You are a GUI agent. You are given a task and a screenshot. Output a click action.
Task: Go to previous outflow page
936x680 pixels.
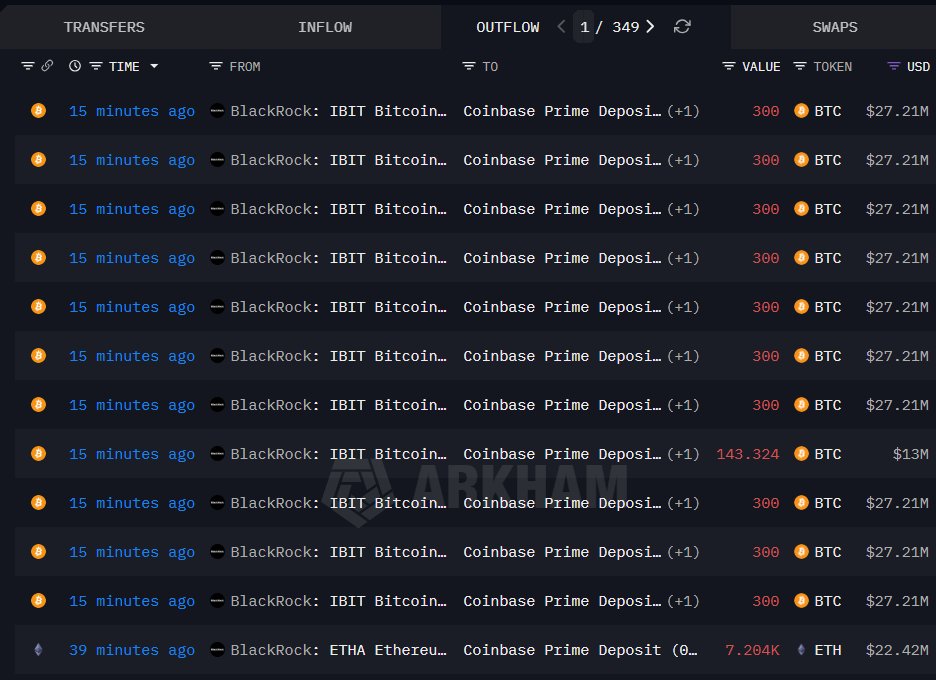[561, 27]
